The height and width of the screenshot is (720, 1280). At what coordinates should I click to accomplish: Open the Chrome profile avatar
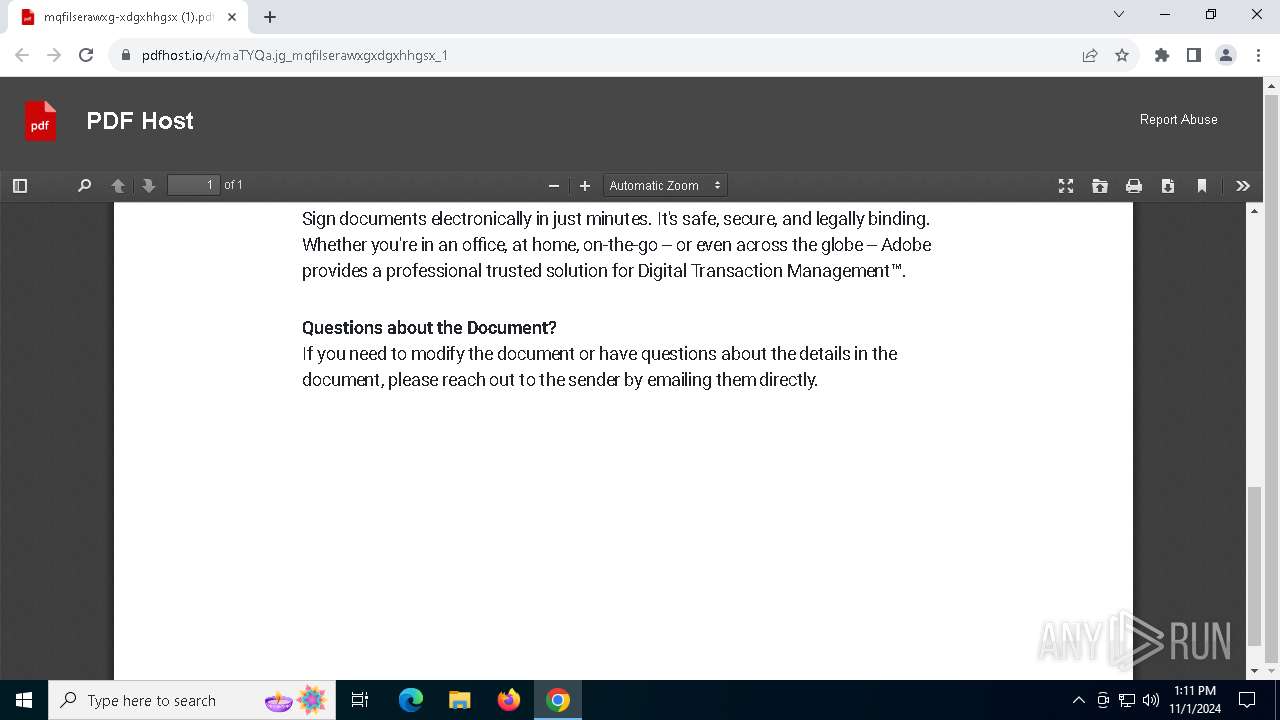[1226, 55]
